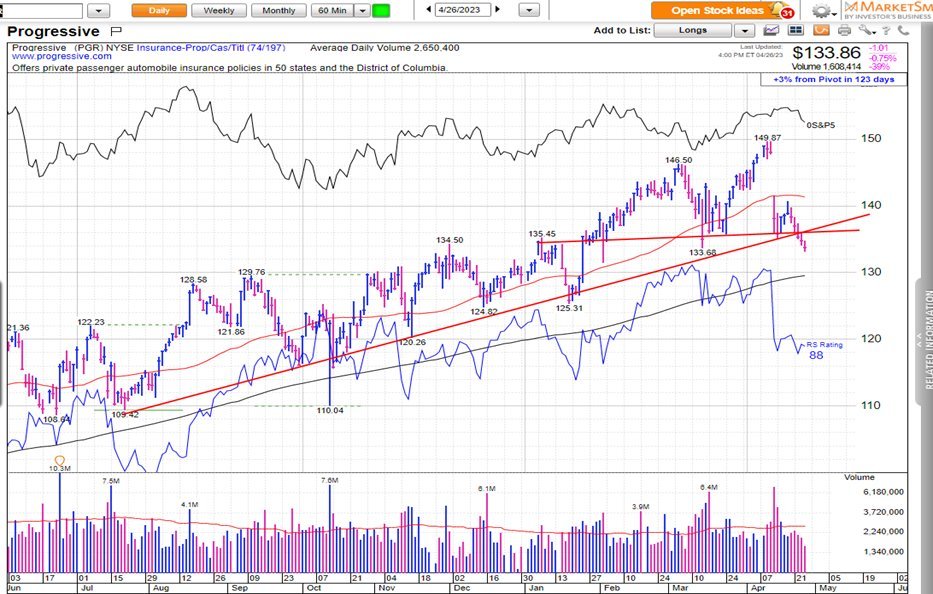Click the RS Rating 88 label

(824, 351)
